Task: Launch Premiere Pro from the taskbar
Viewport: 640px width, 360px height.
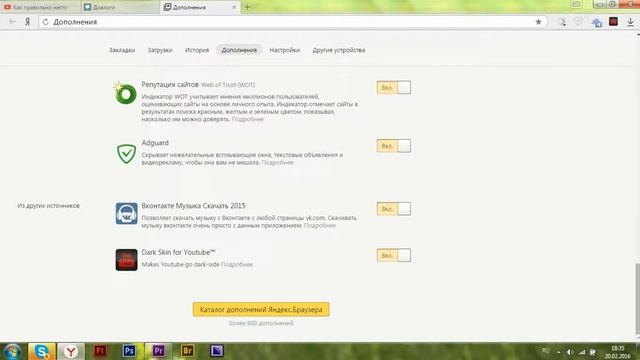Action: (158, 351)
